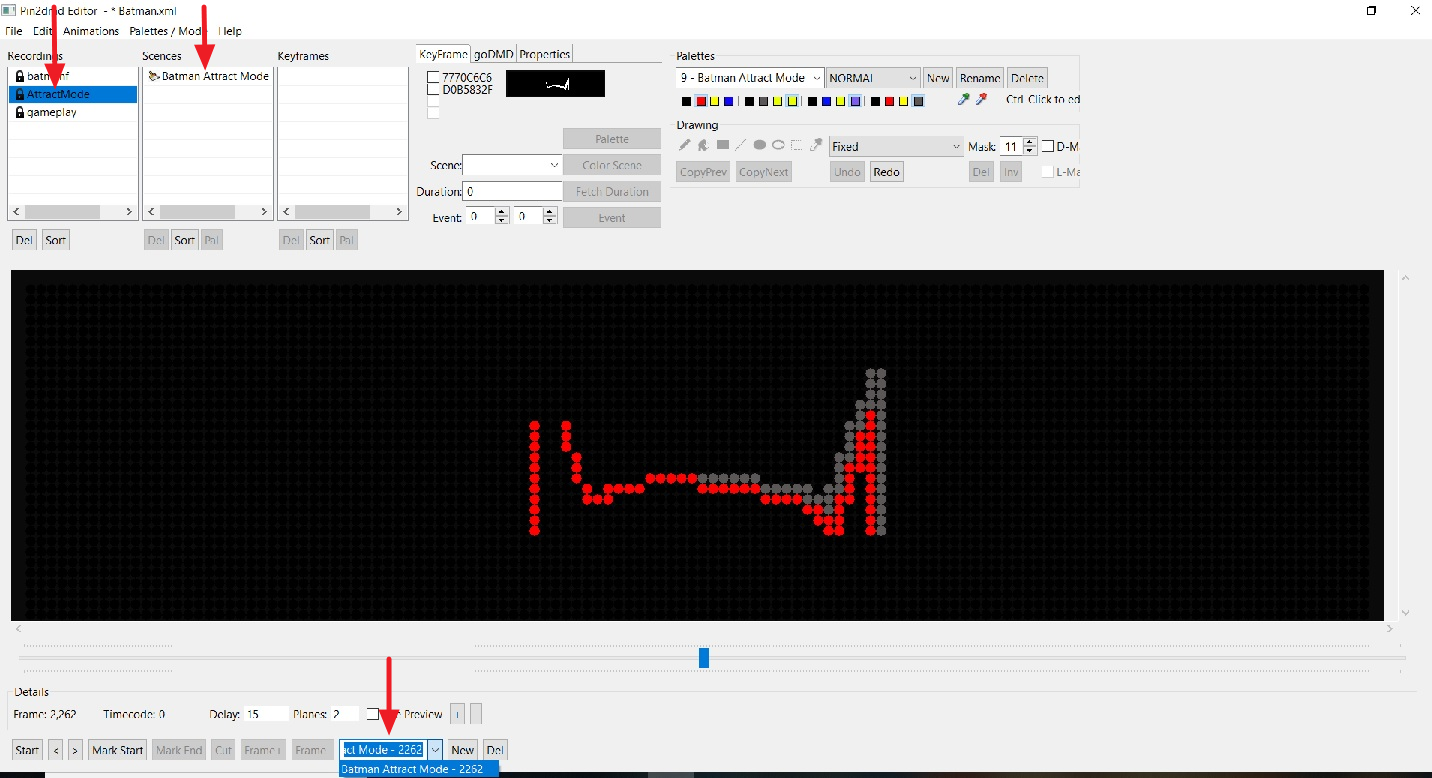Toggle the D0B5832F keyframe checkbox
The width and height of the screenshot is (1432, 778).
[434, 89]
